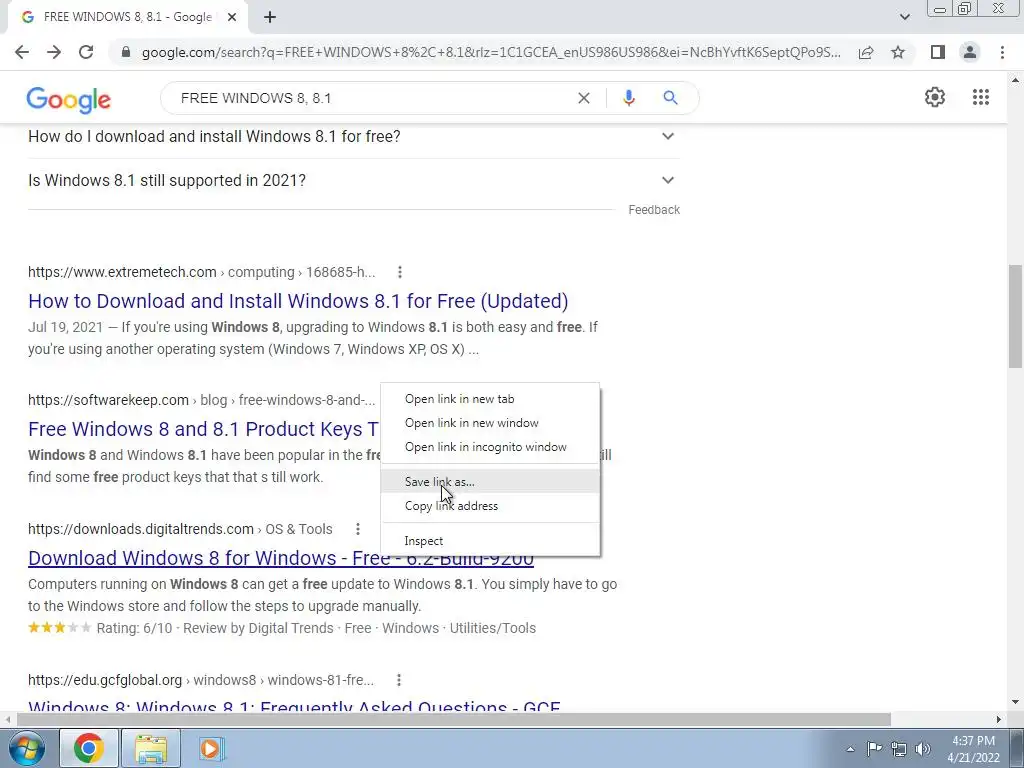Screen dimensions: 1024x768
Task: Click into the Google search field
Action: point(372,98)
